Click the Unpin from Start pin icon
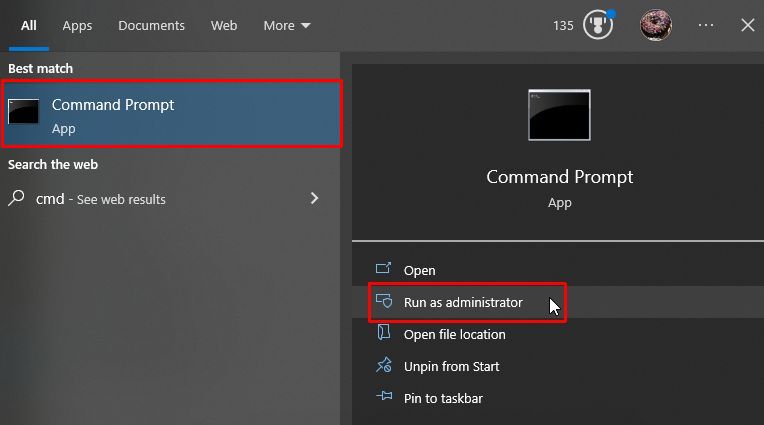Viewport: 764px width, 425px height. (384, 365)
